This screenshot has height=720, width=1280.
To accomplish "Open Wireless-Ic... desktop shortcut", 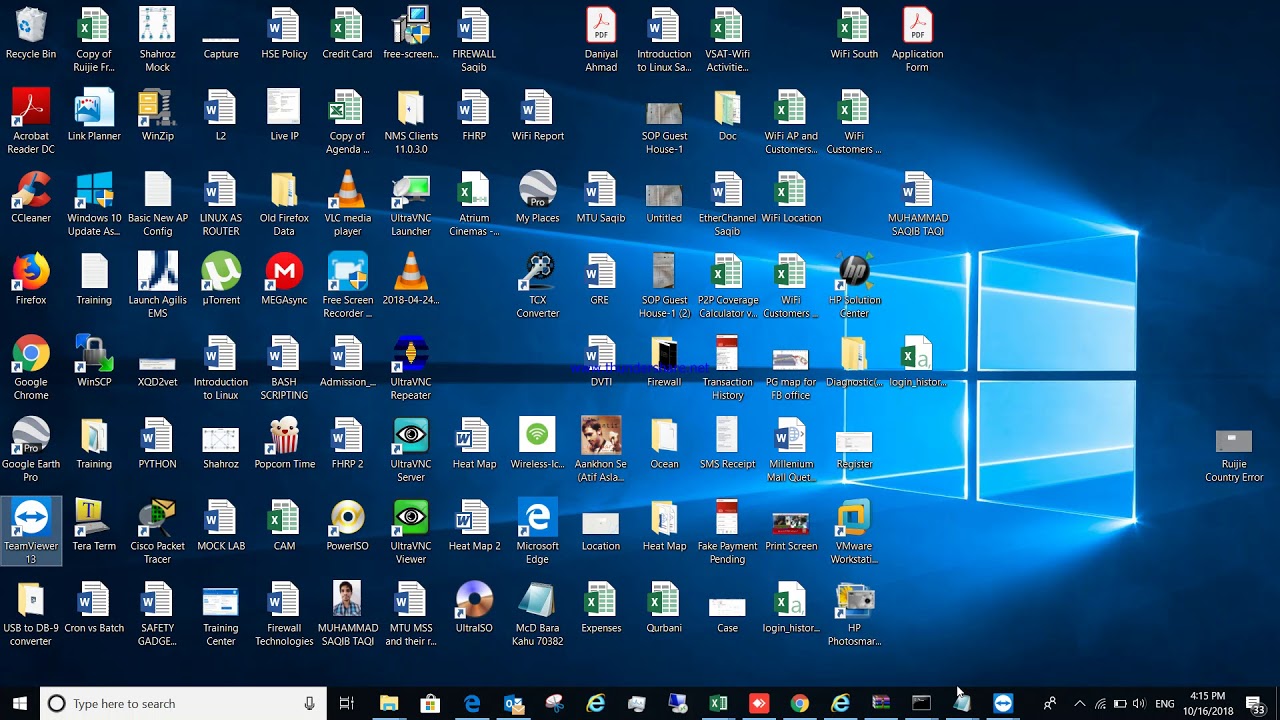I will point(537,443).
